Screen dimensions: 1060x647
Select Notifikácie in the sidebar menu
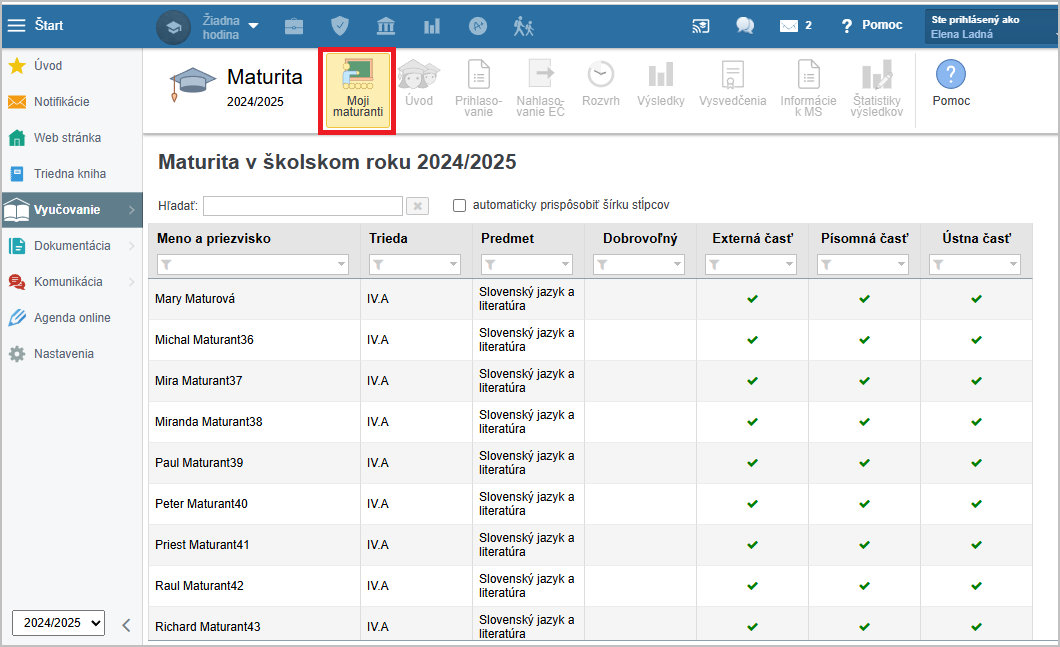click(x=62, y=102)
